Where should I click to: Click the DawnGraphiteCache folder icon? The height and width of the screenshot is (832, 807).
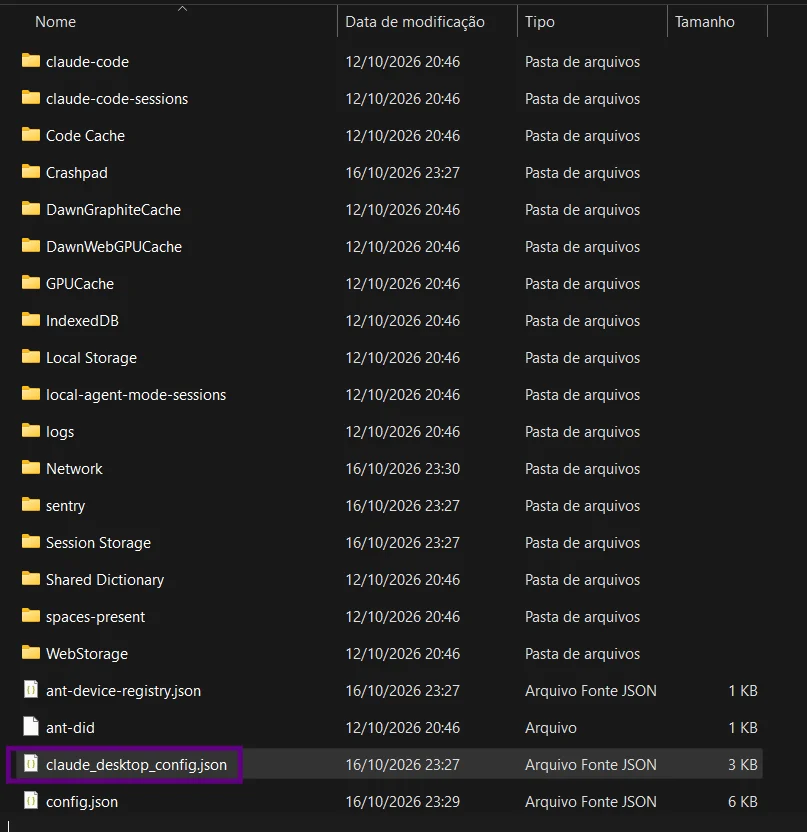[x=31, y=209]
